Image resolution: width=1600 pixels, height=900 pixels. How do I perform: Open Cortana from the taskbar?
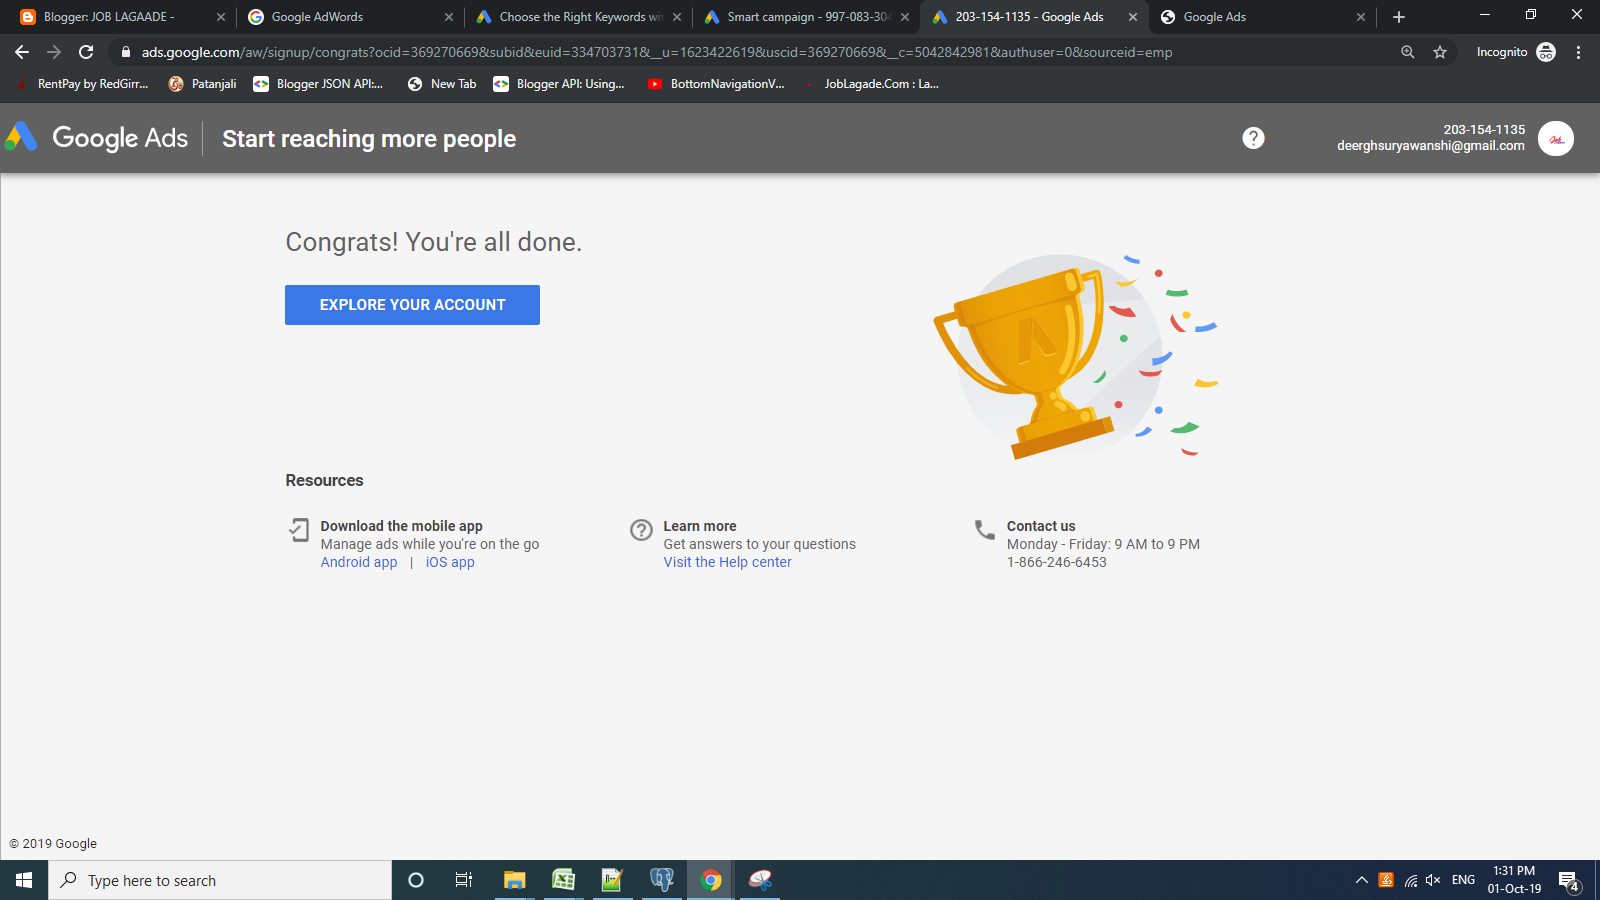pyautogui.click(x=416, y=880)
